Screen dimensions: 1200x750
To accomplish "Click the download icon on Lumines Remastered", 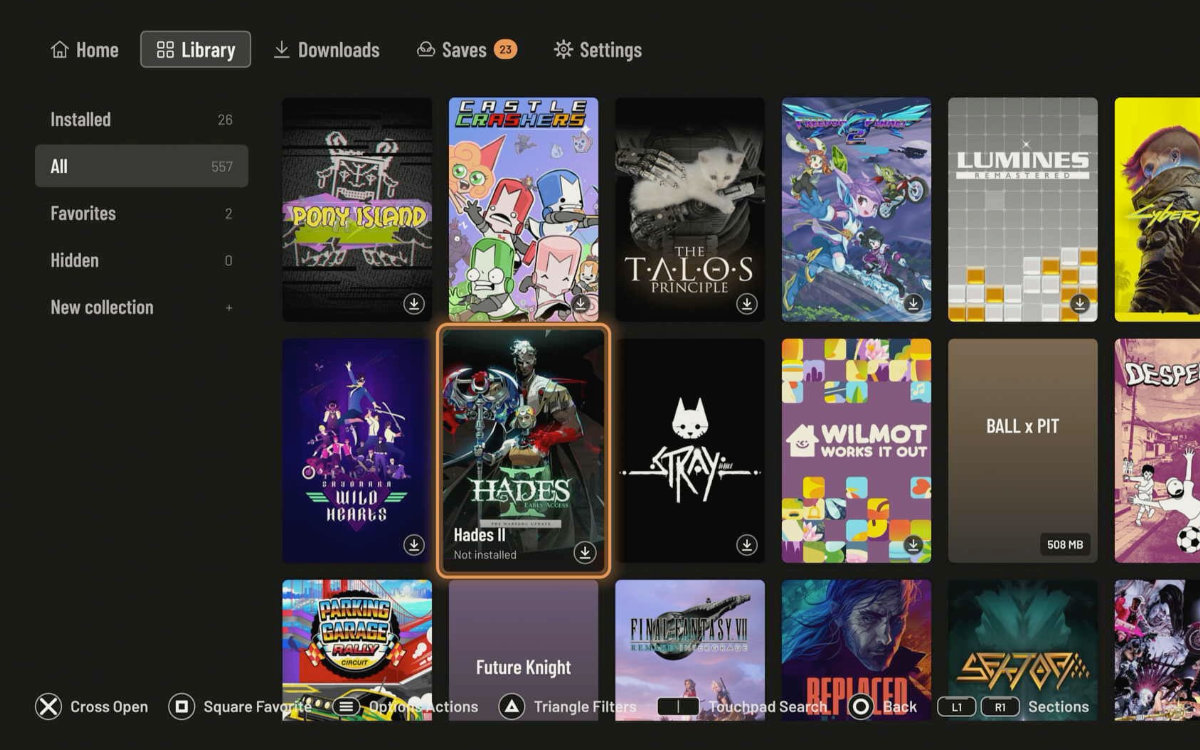I will coord(1080,303).
